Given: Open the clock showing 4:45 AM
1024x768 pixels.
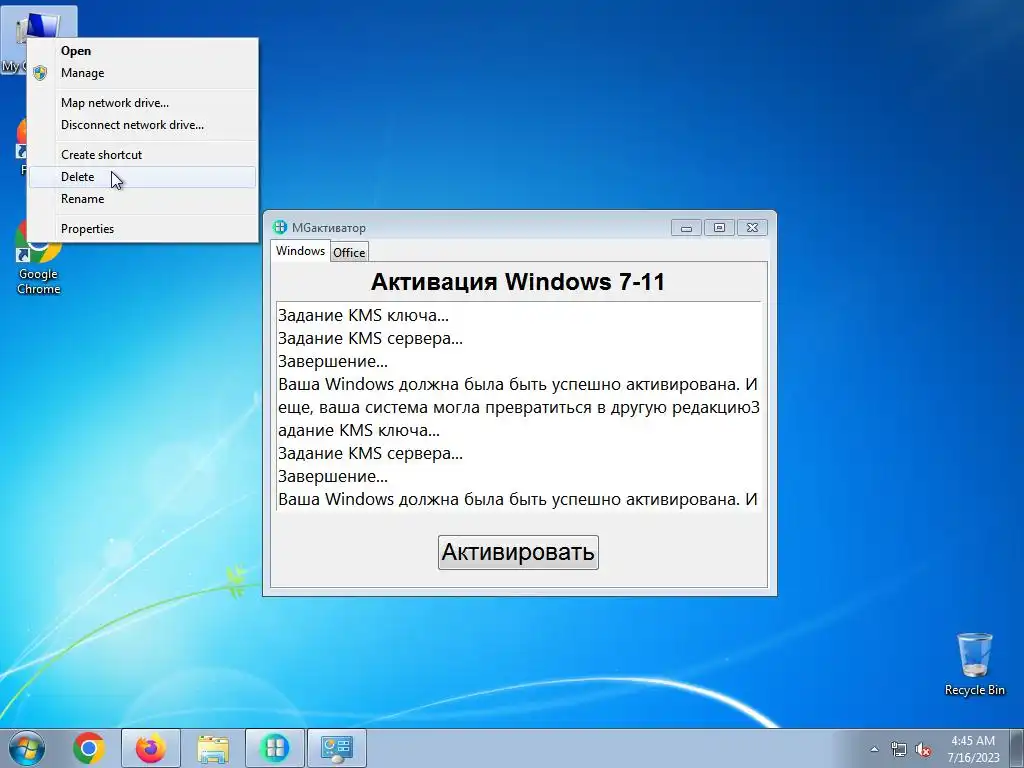Looking at the screenshot, I should click(x=973, y=749).
